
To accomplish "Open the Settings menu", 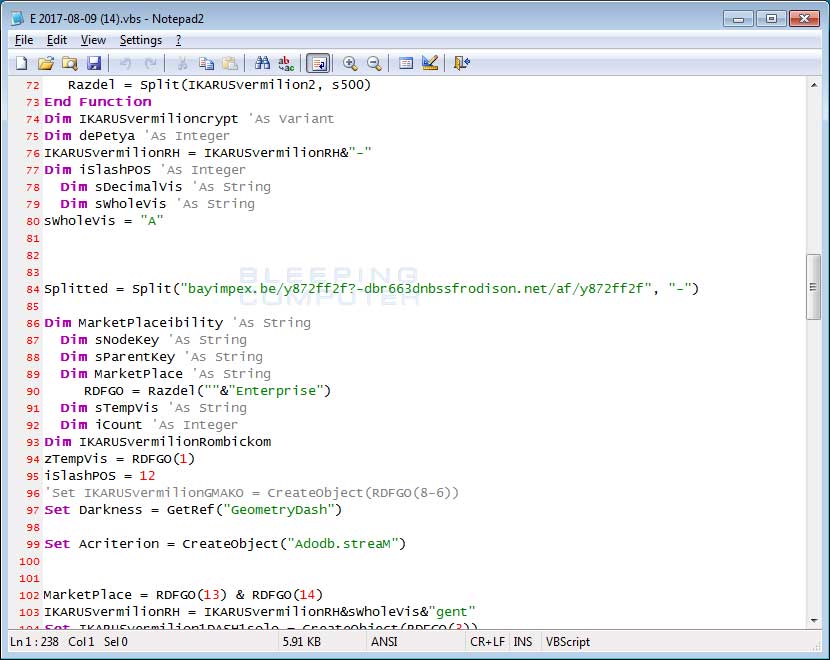I will 141,40.
